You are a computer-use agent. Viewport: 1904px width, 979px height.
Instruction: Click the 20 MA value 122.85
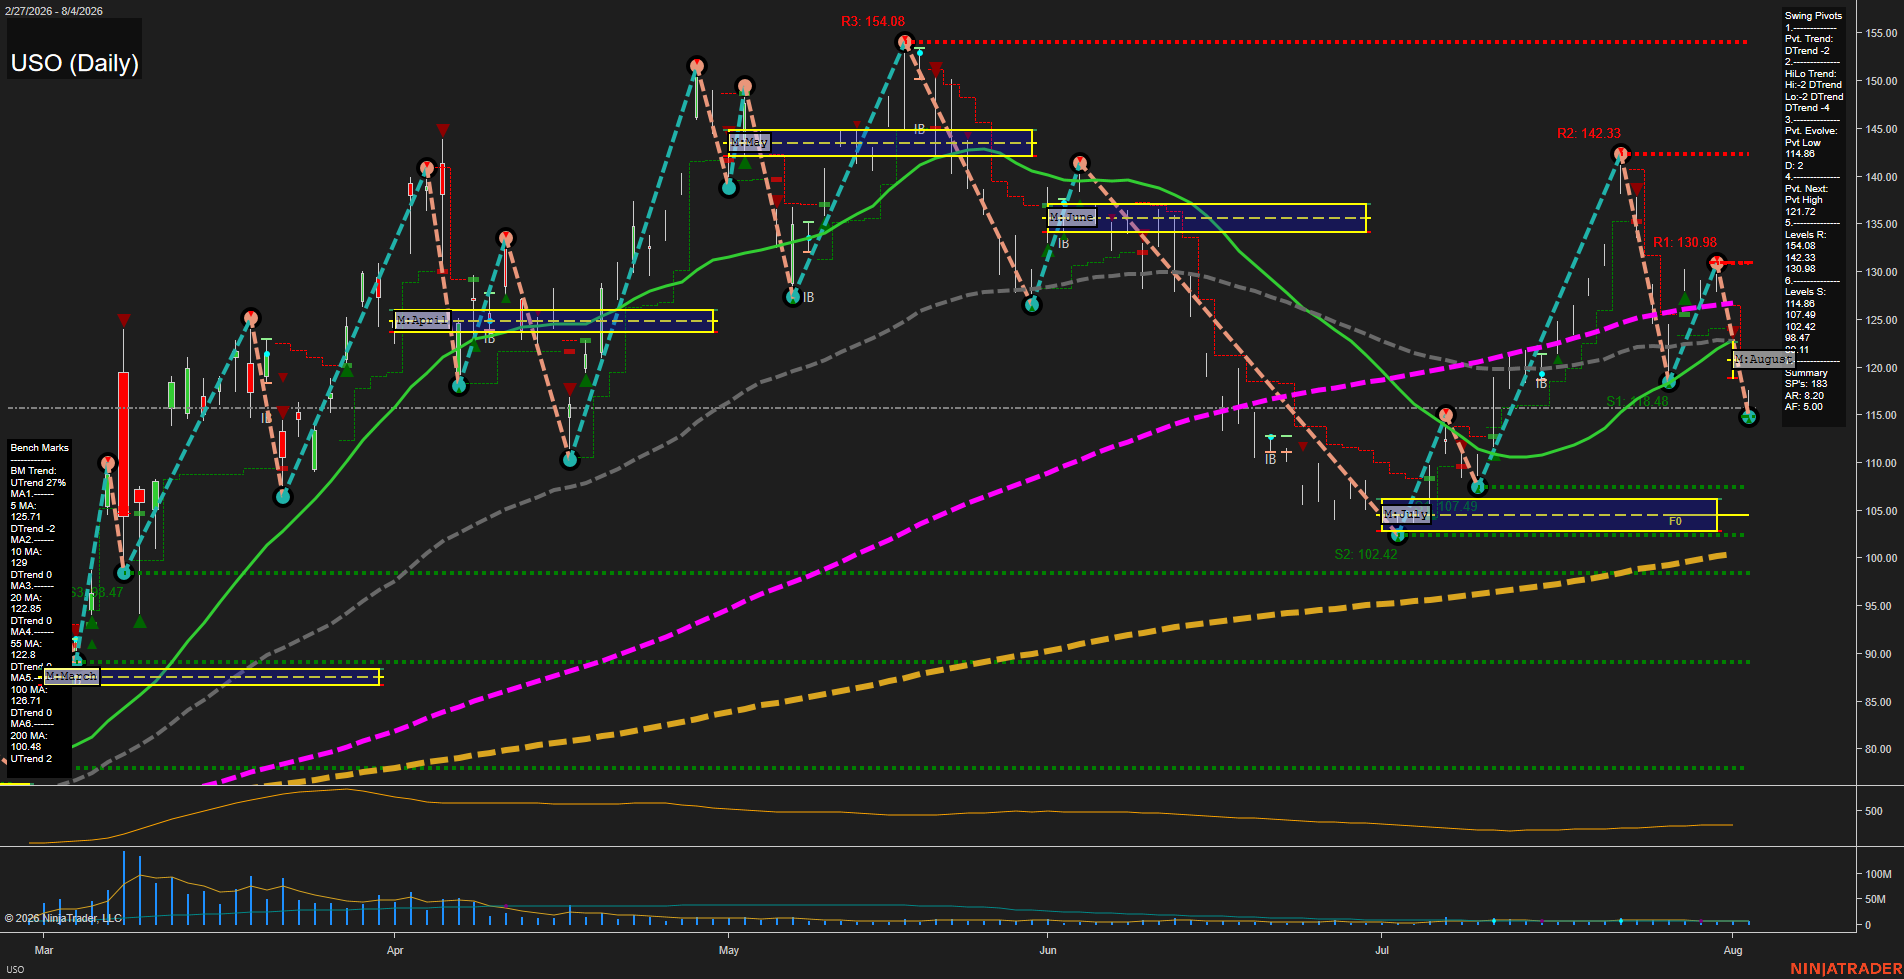tap(26, 609)
